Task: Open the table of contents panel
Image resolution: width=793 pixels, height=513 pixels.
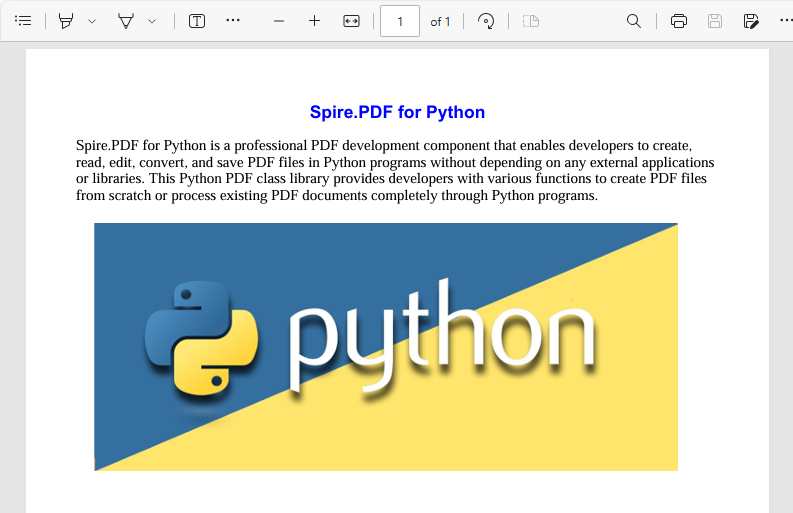Action: [23, 21]
